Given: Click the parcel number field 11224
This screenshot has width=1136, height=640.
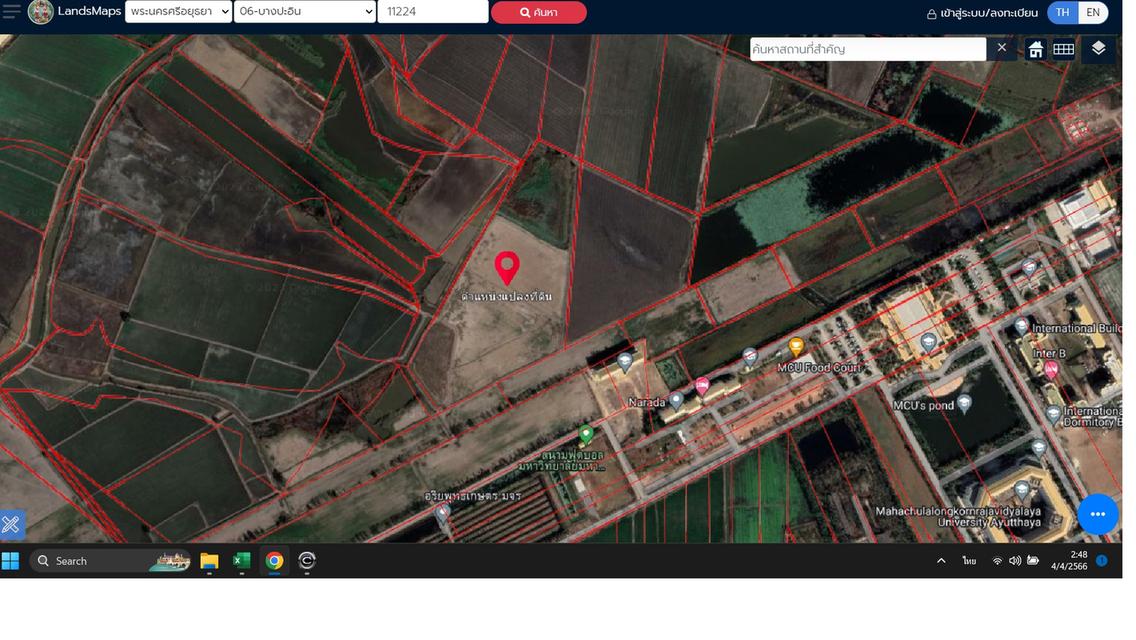Looking at the screenshot, I should tap(432, 12).
